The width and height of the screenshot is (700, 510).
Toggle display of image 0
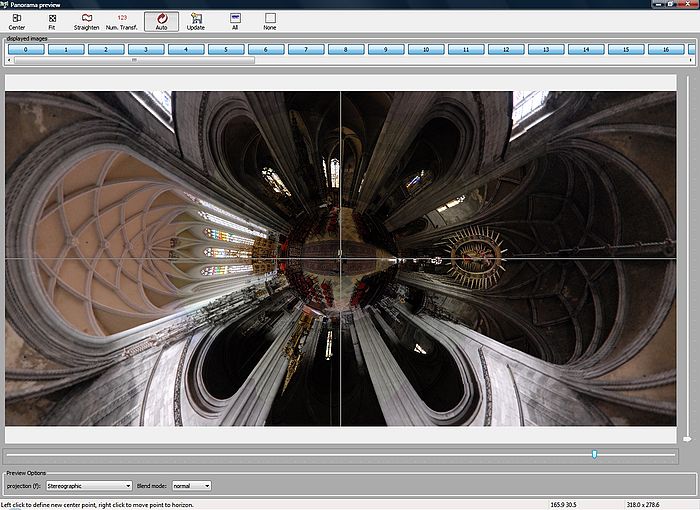(25, 49)
